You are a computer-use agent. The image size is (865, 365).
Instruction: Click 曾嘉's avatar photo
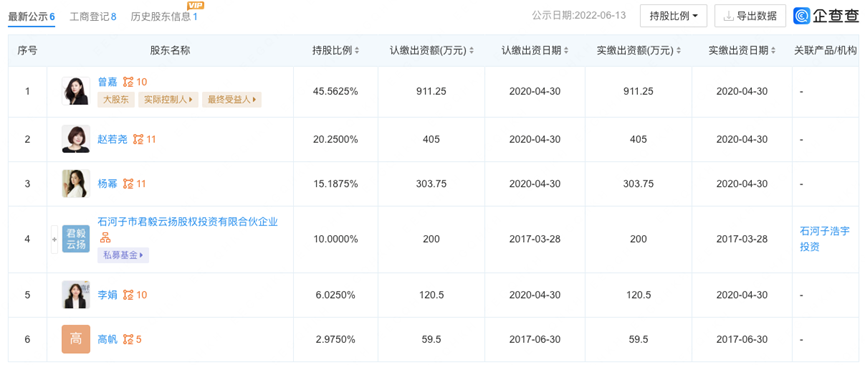76,91
